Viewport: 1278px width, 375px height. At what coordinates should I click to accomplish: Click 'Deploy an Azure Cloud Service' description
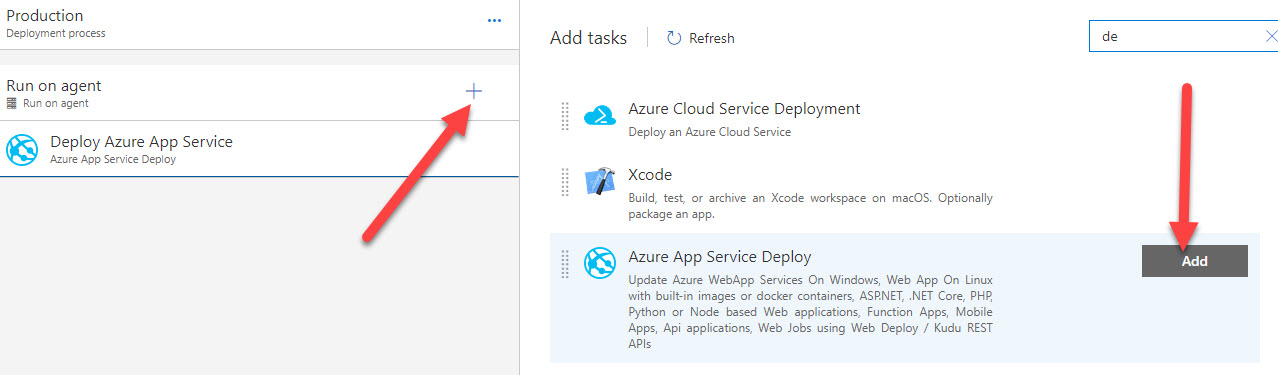click(x=709, y=131)
